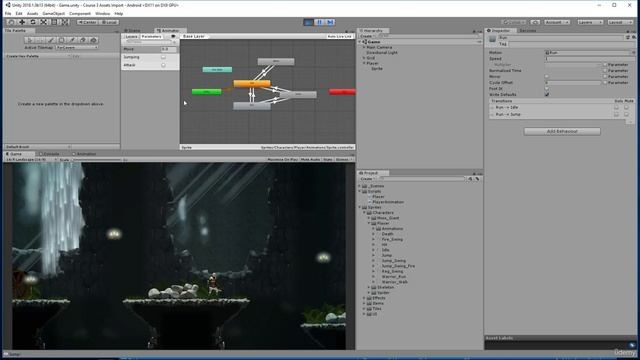This screenshot has height=360, width=640.
Task: Click the Project search by type icon
Action: [x=470, y=179]
